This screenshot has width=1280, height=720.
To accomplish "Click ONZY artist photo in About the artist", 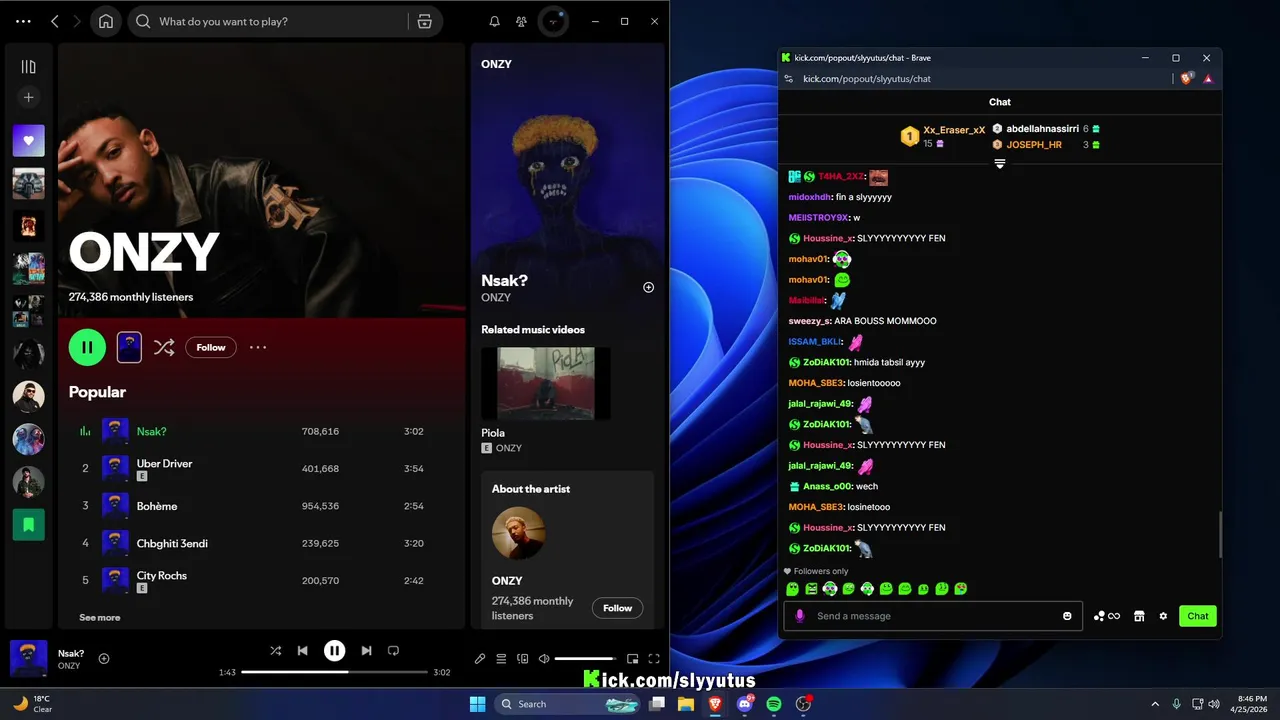I will tap(518, 533).
